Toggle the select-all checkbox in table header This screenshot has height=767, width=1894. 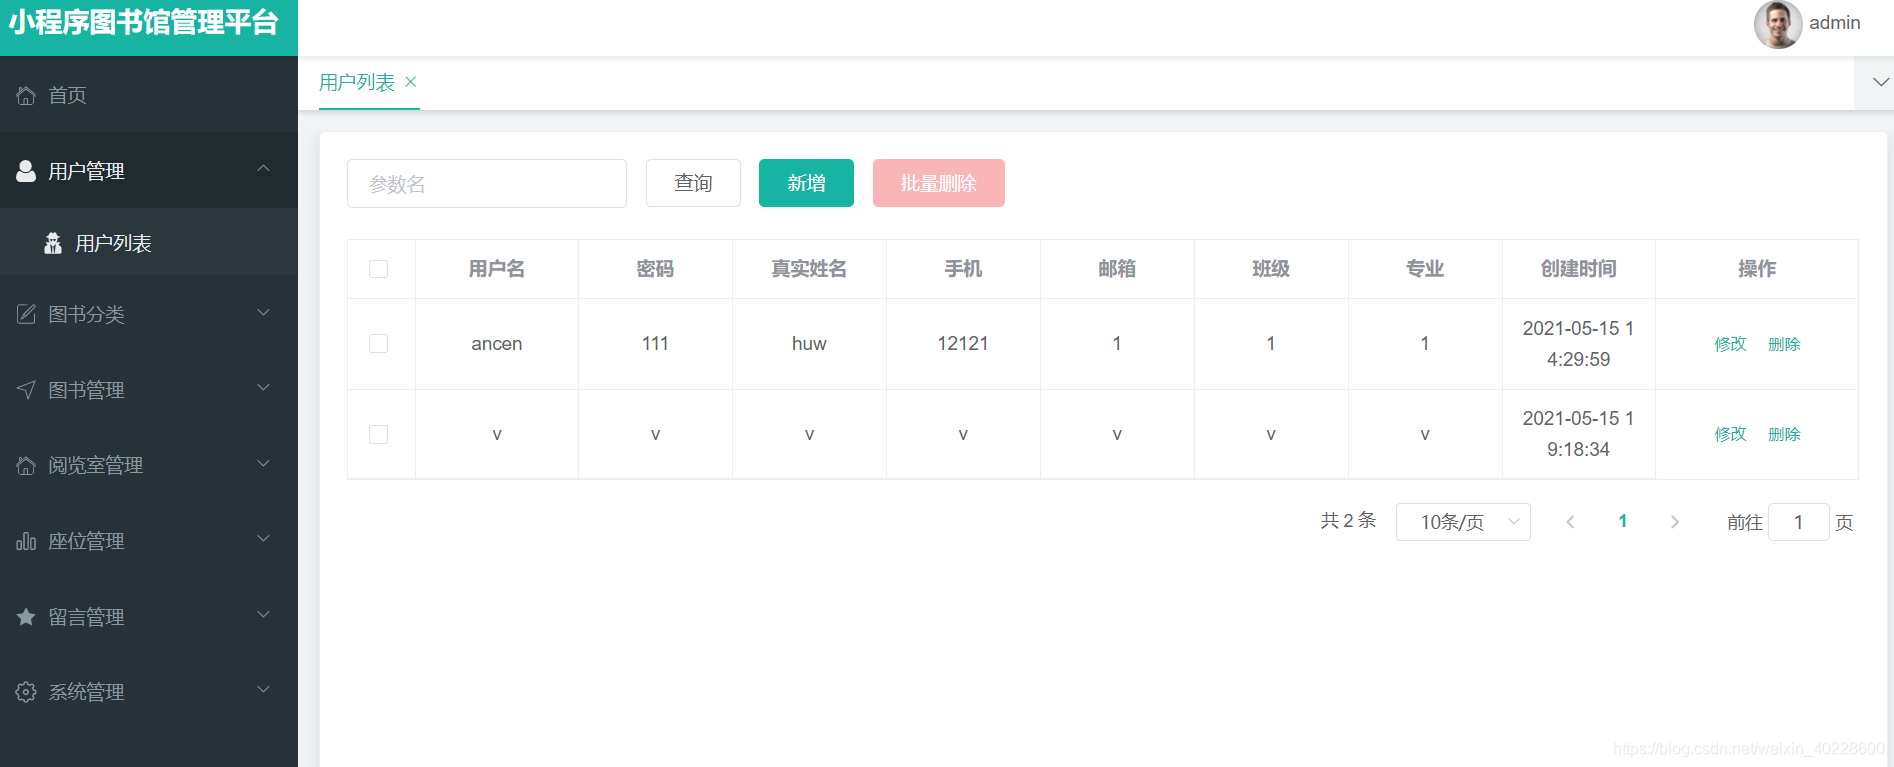pyautogui.click(x=378, y=269)
